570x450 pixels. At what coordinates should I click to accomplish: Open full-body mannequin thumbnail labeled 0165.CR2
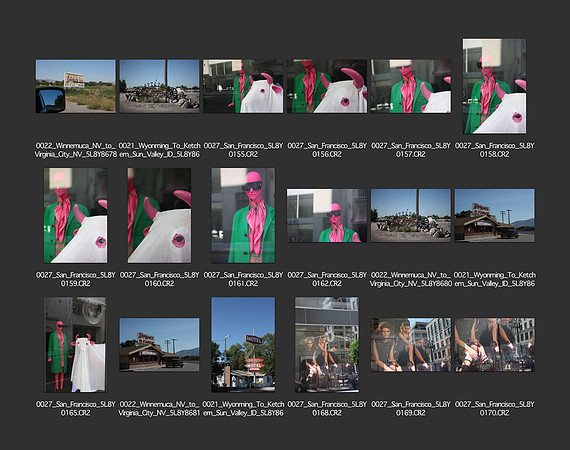pos(75,345)
